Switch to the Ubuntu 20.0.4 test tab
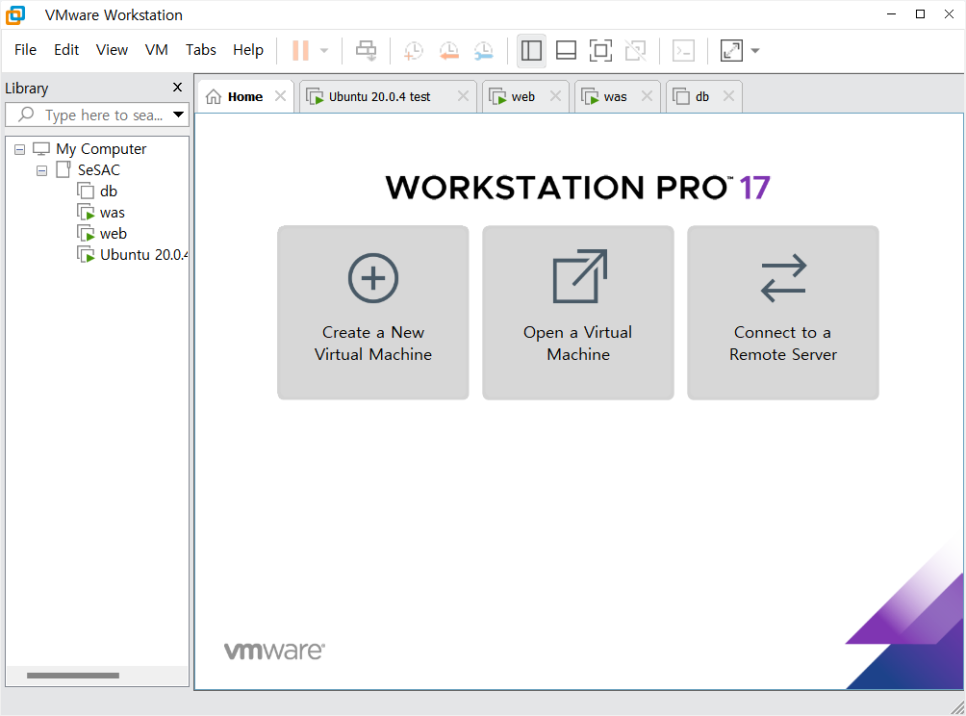This screenshot has height=716, width=966. pos(379,97)
